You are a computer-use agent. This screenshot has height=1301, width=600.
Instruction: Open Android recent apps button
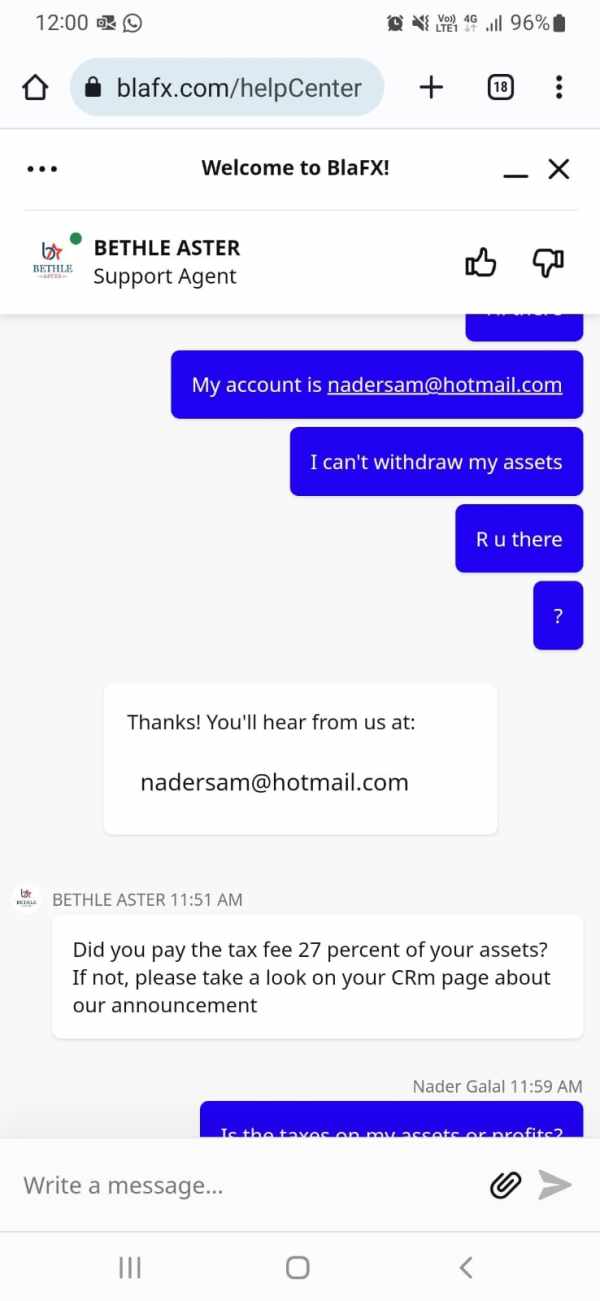(x=130, y=1268)
